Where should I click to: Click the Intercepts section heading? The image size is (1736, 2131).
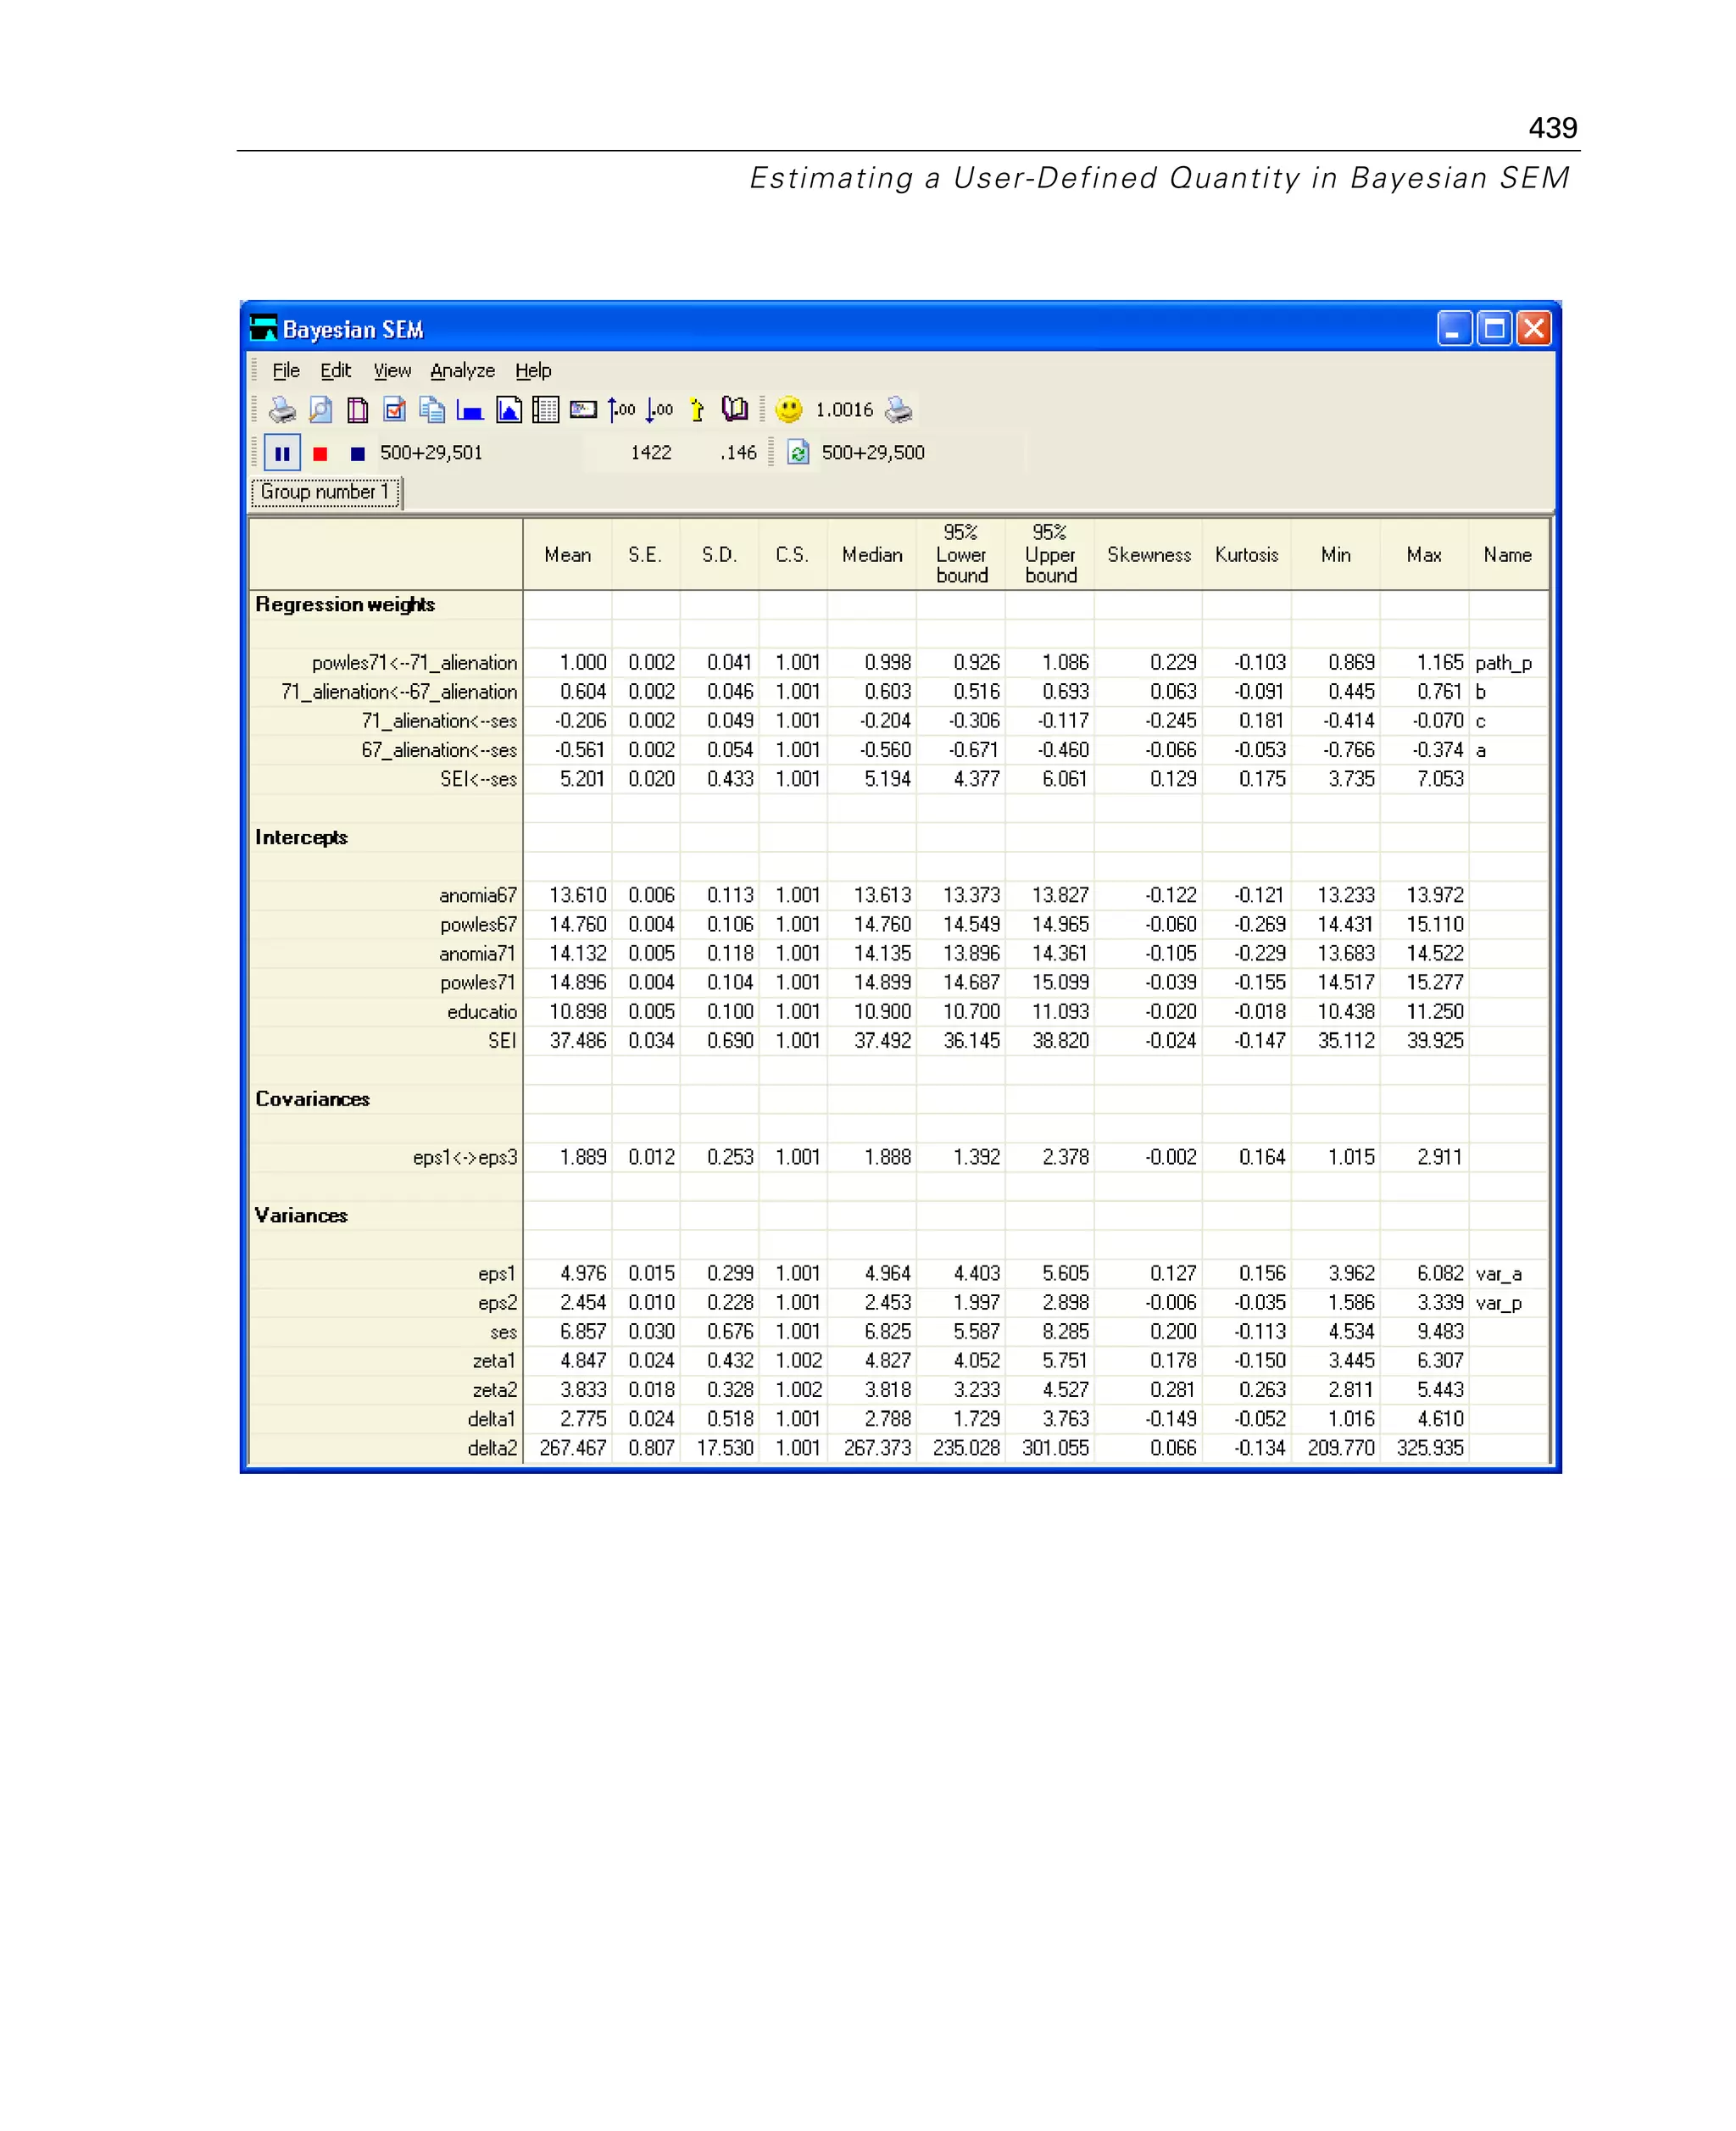pos(301,838)
